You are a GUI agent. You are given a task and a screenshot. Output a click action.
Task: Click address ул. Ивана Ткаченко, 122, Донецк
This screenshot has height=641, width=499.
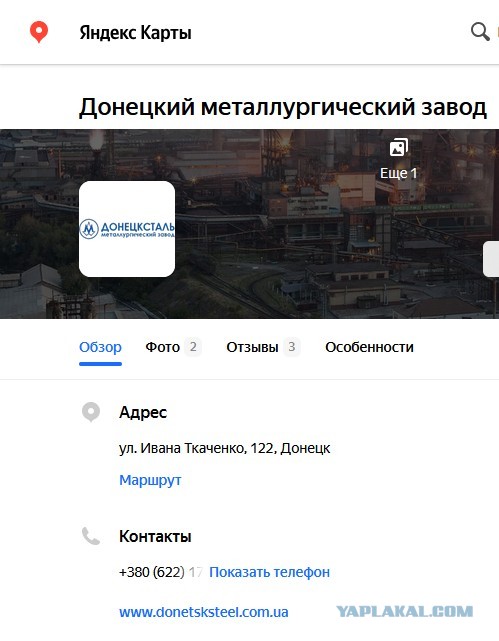point(224,448)
